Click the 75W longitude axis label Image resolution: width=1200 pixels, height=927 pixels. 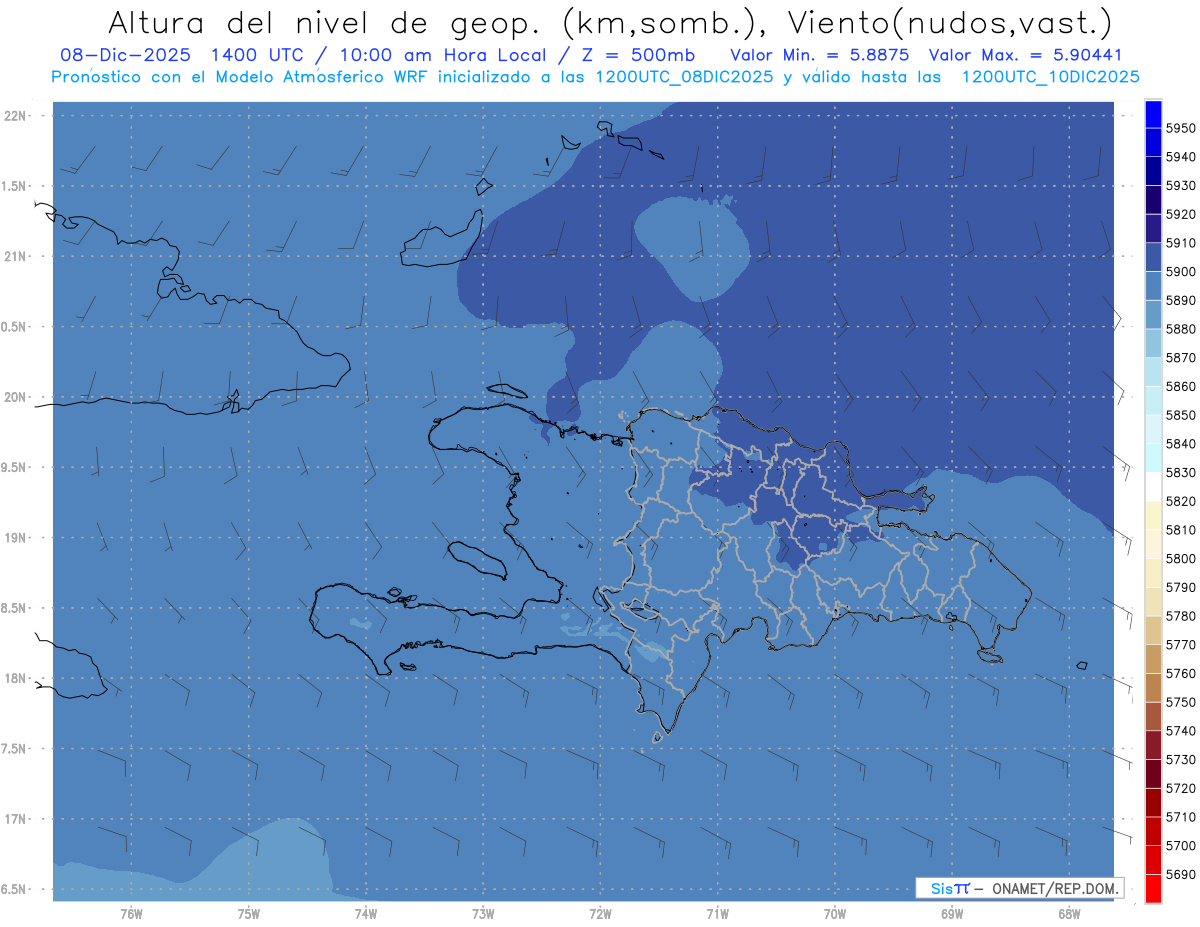click(248, 914)
